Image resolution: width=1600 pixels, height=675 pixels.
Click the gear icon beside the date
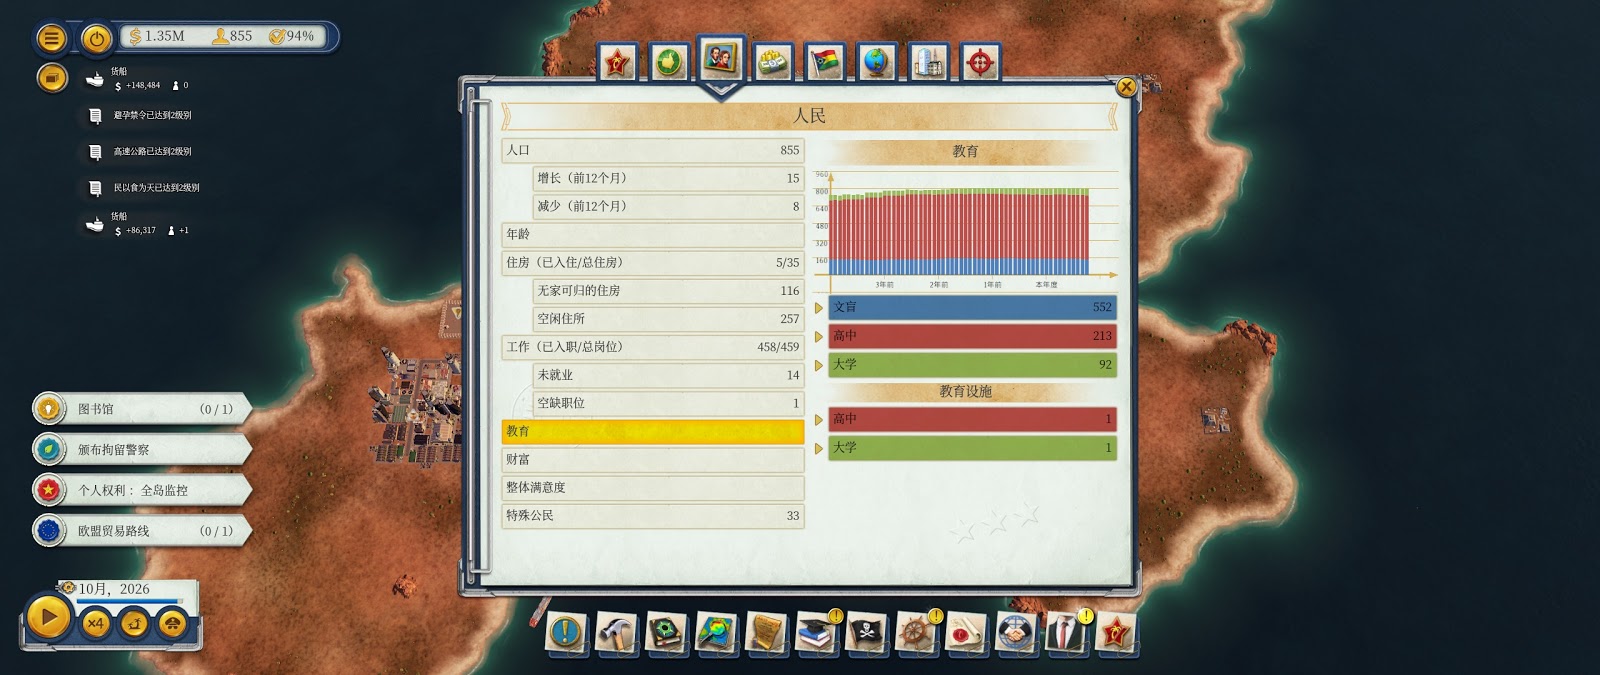[68, 588]
